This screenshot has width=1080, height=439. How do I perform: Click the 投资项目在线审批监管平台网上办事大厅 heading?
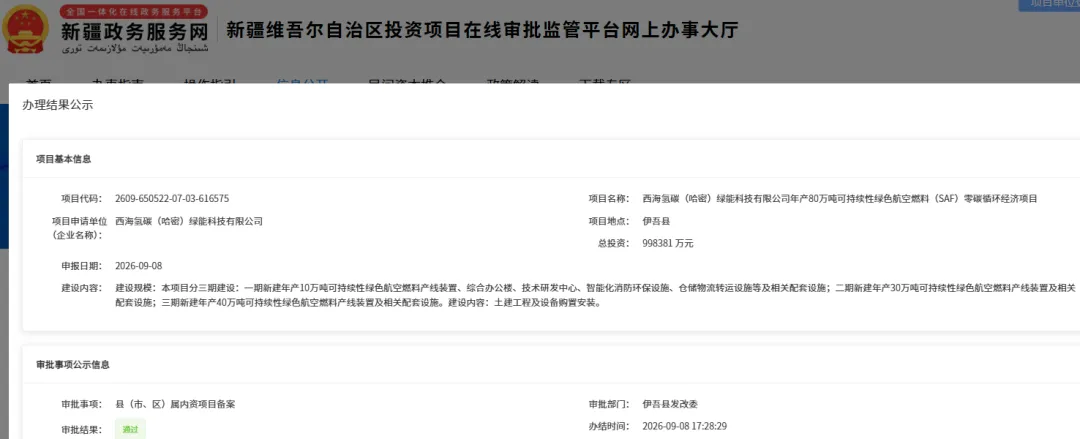(x=483, y=31)
